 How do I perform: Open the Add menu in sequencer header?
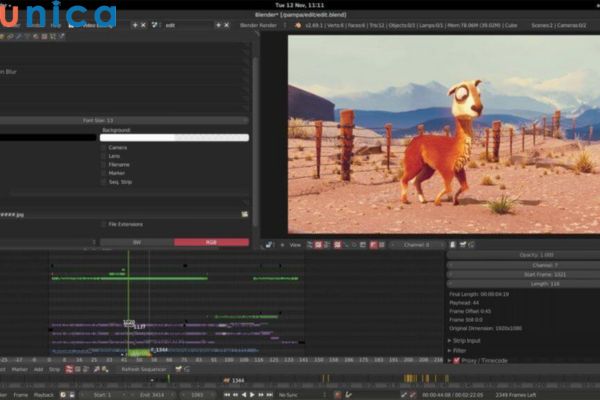coord(39,369)
